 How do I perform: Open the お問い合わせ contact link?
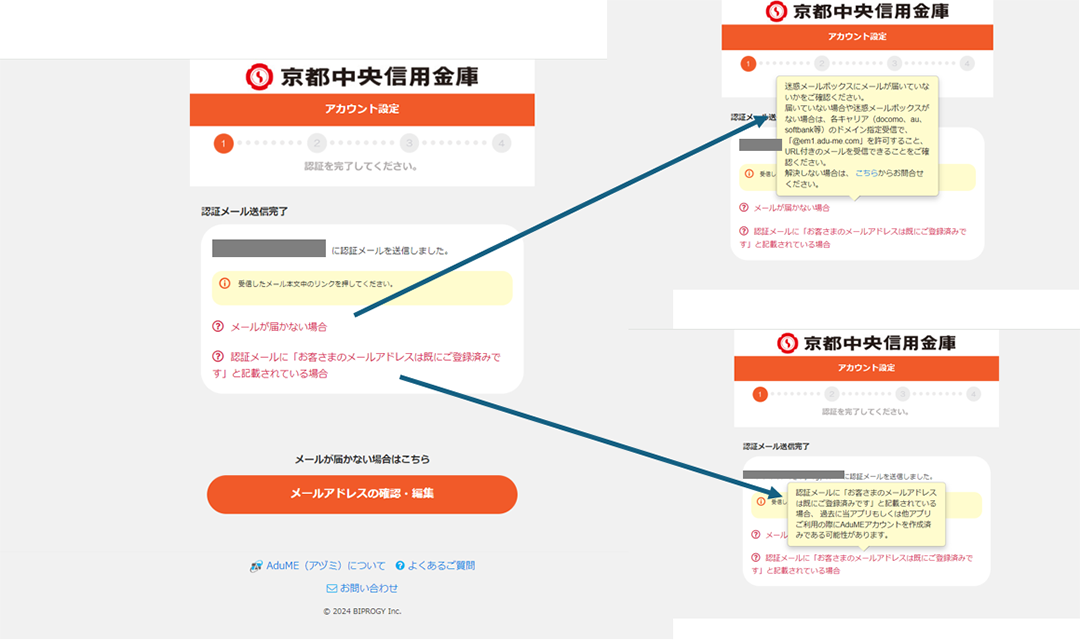pos(369,589)
